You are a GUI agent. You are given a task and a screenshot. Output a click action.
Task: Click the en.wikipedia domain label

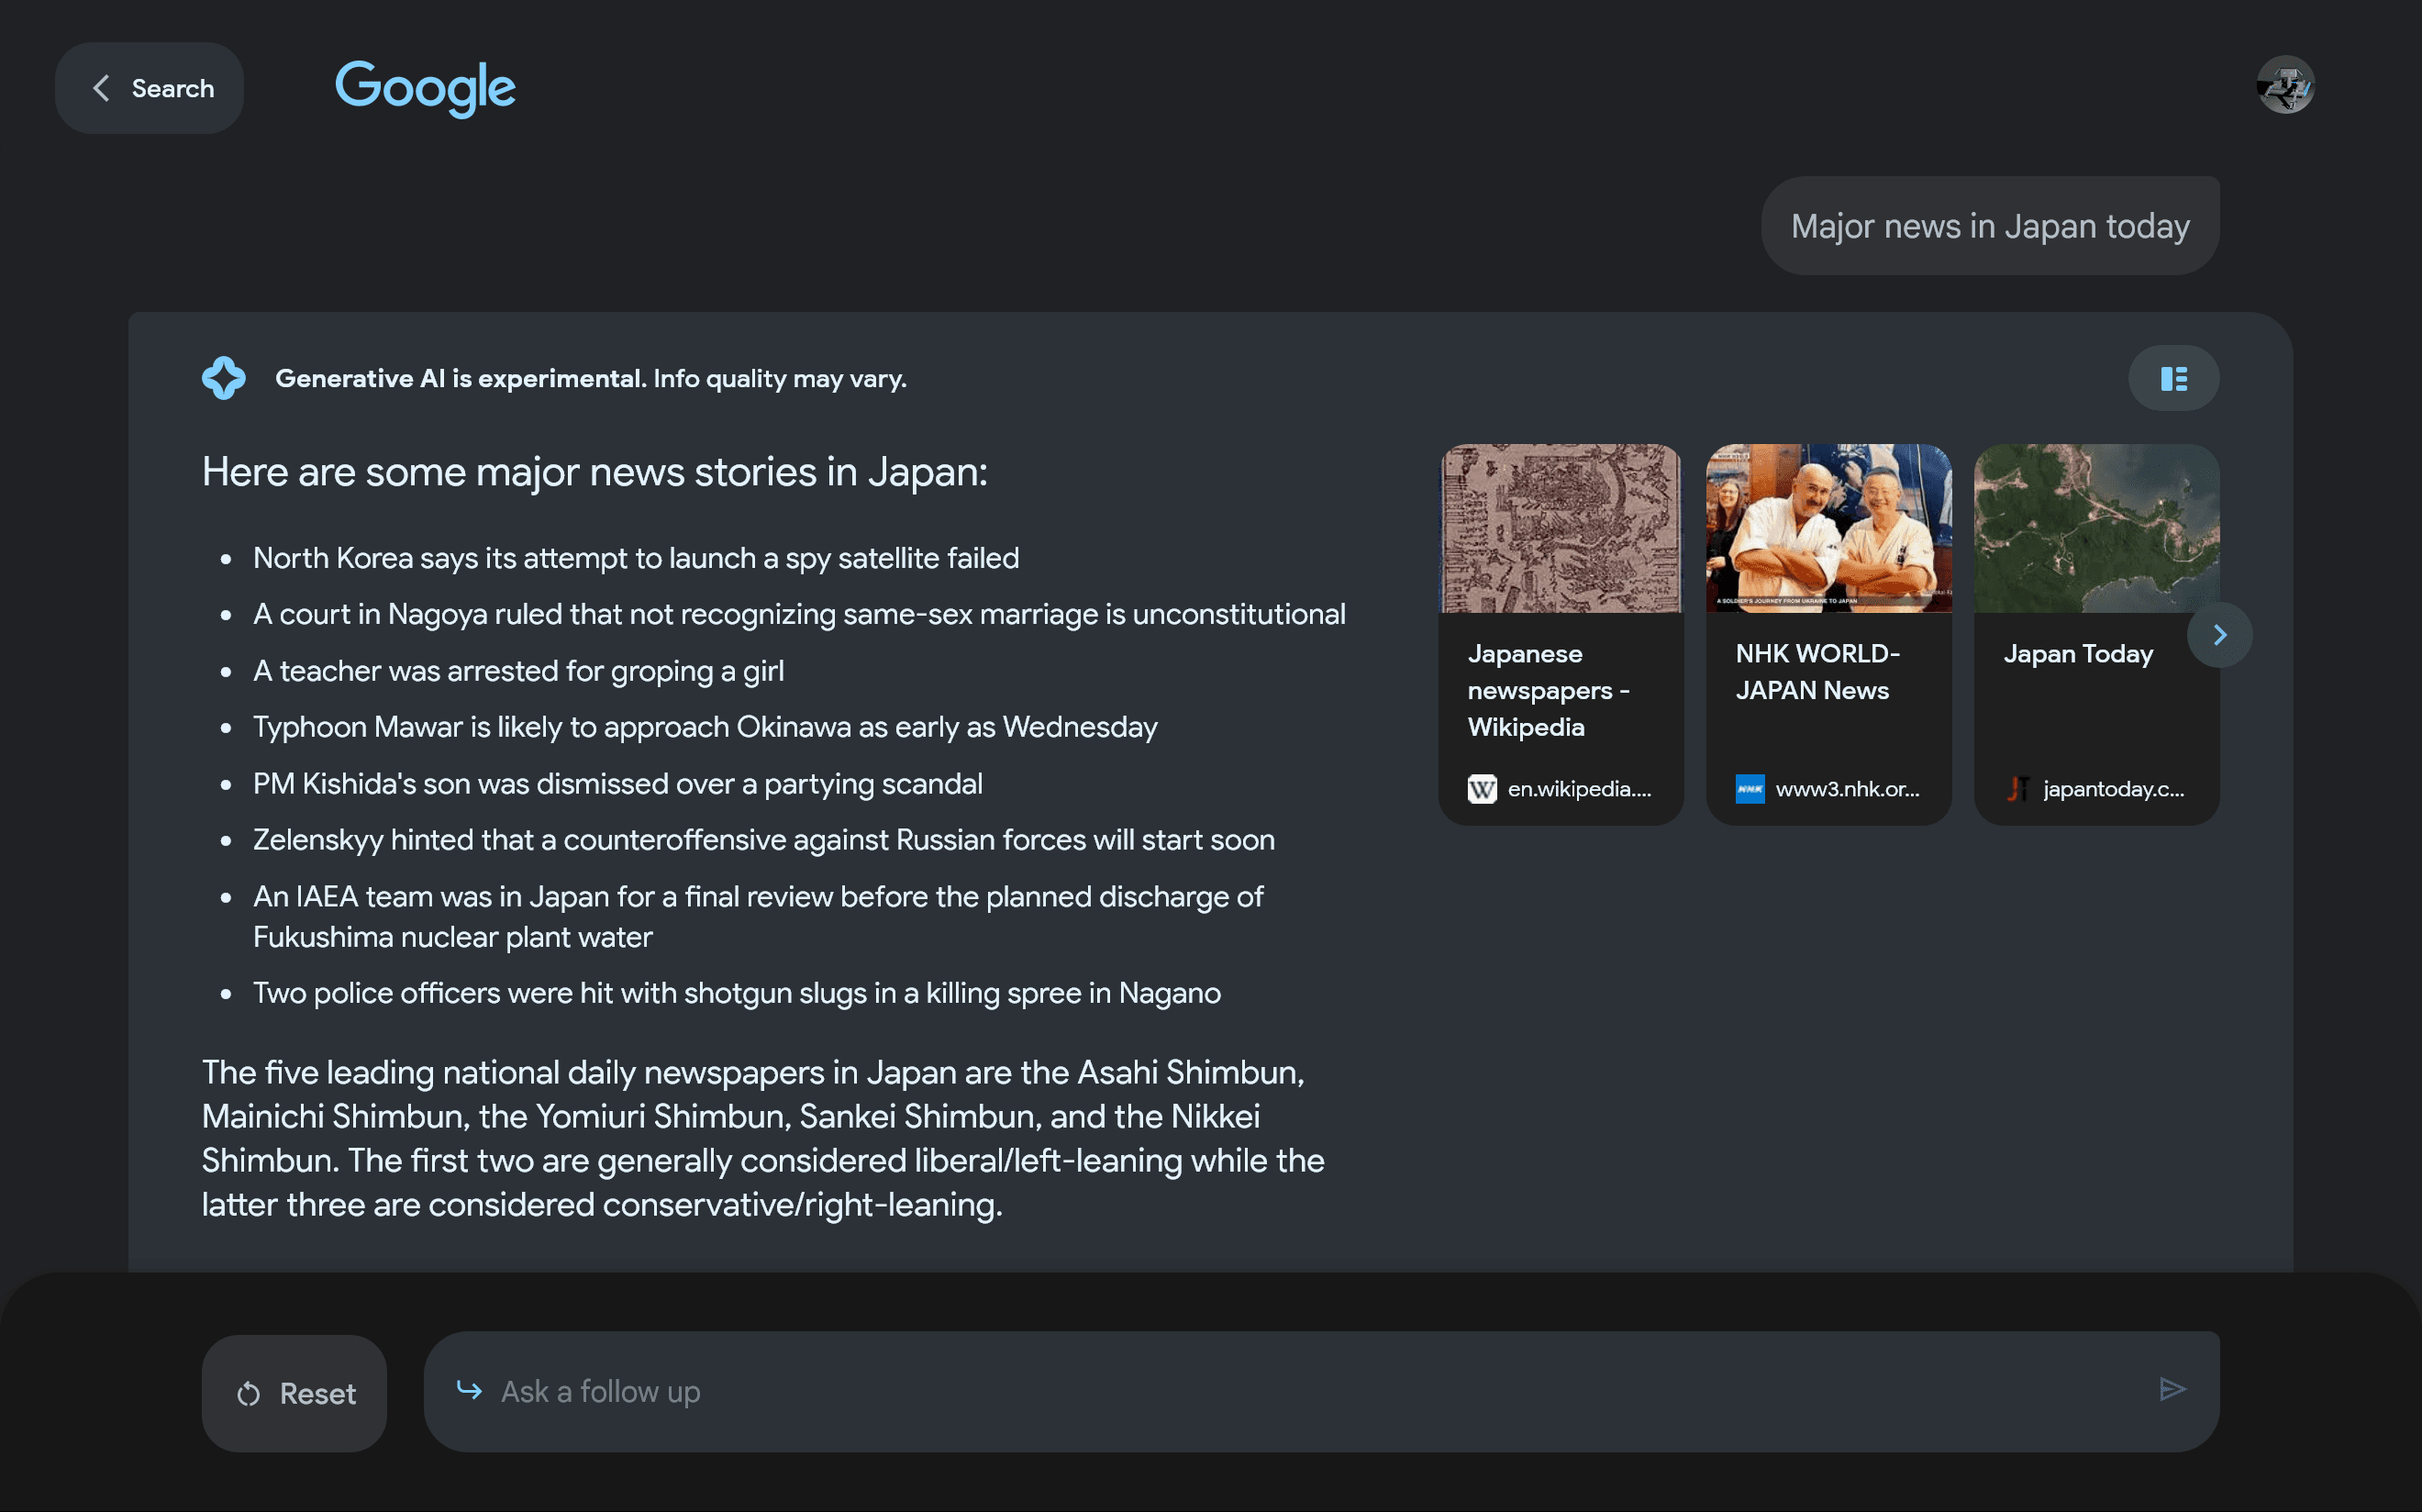pos(1579,789)
